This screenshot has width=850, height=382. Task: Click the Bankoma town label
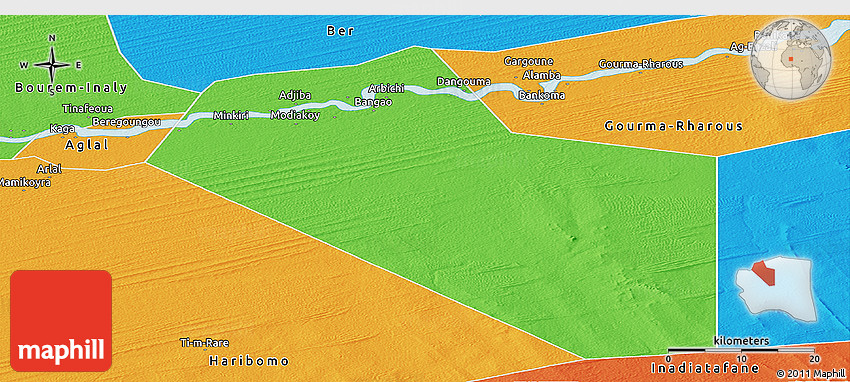542,96
